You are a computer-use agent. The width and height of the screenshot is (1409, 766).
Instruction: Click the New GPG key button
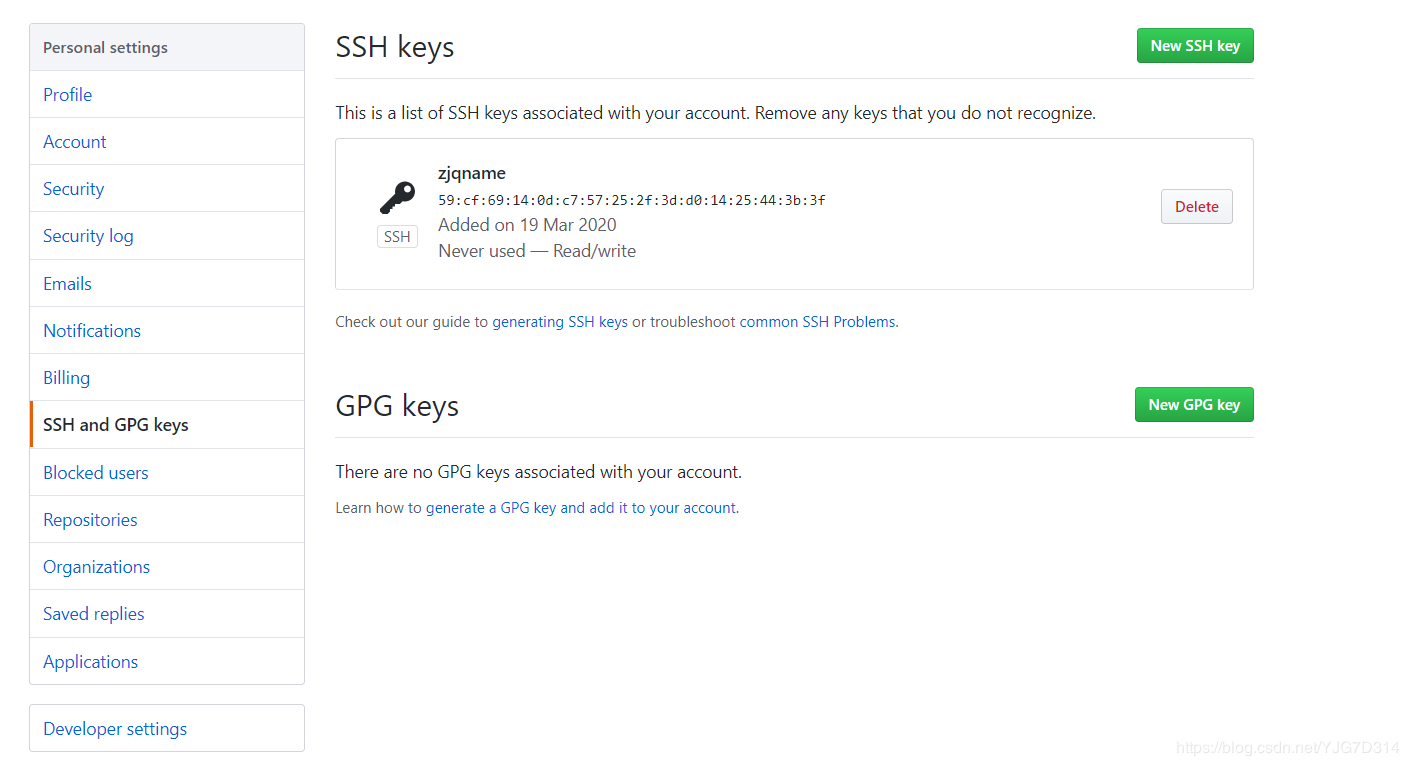1193,405
